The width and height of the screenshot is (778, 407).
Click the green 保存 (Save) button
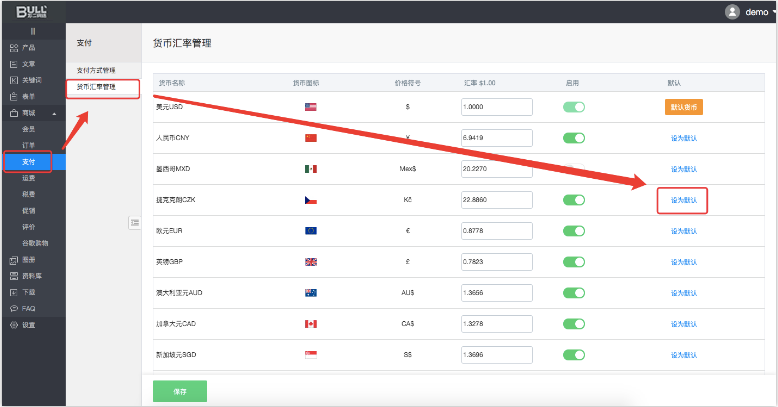coord(180,390)
